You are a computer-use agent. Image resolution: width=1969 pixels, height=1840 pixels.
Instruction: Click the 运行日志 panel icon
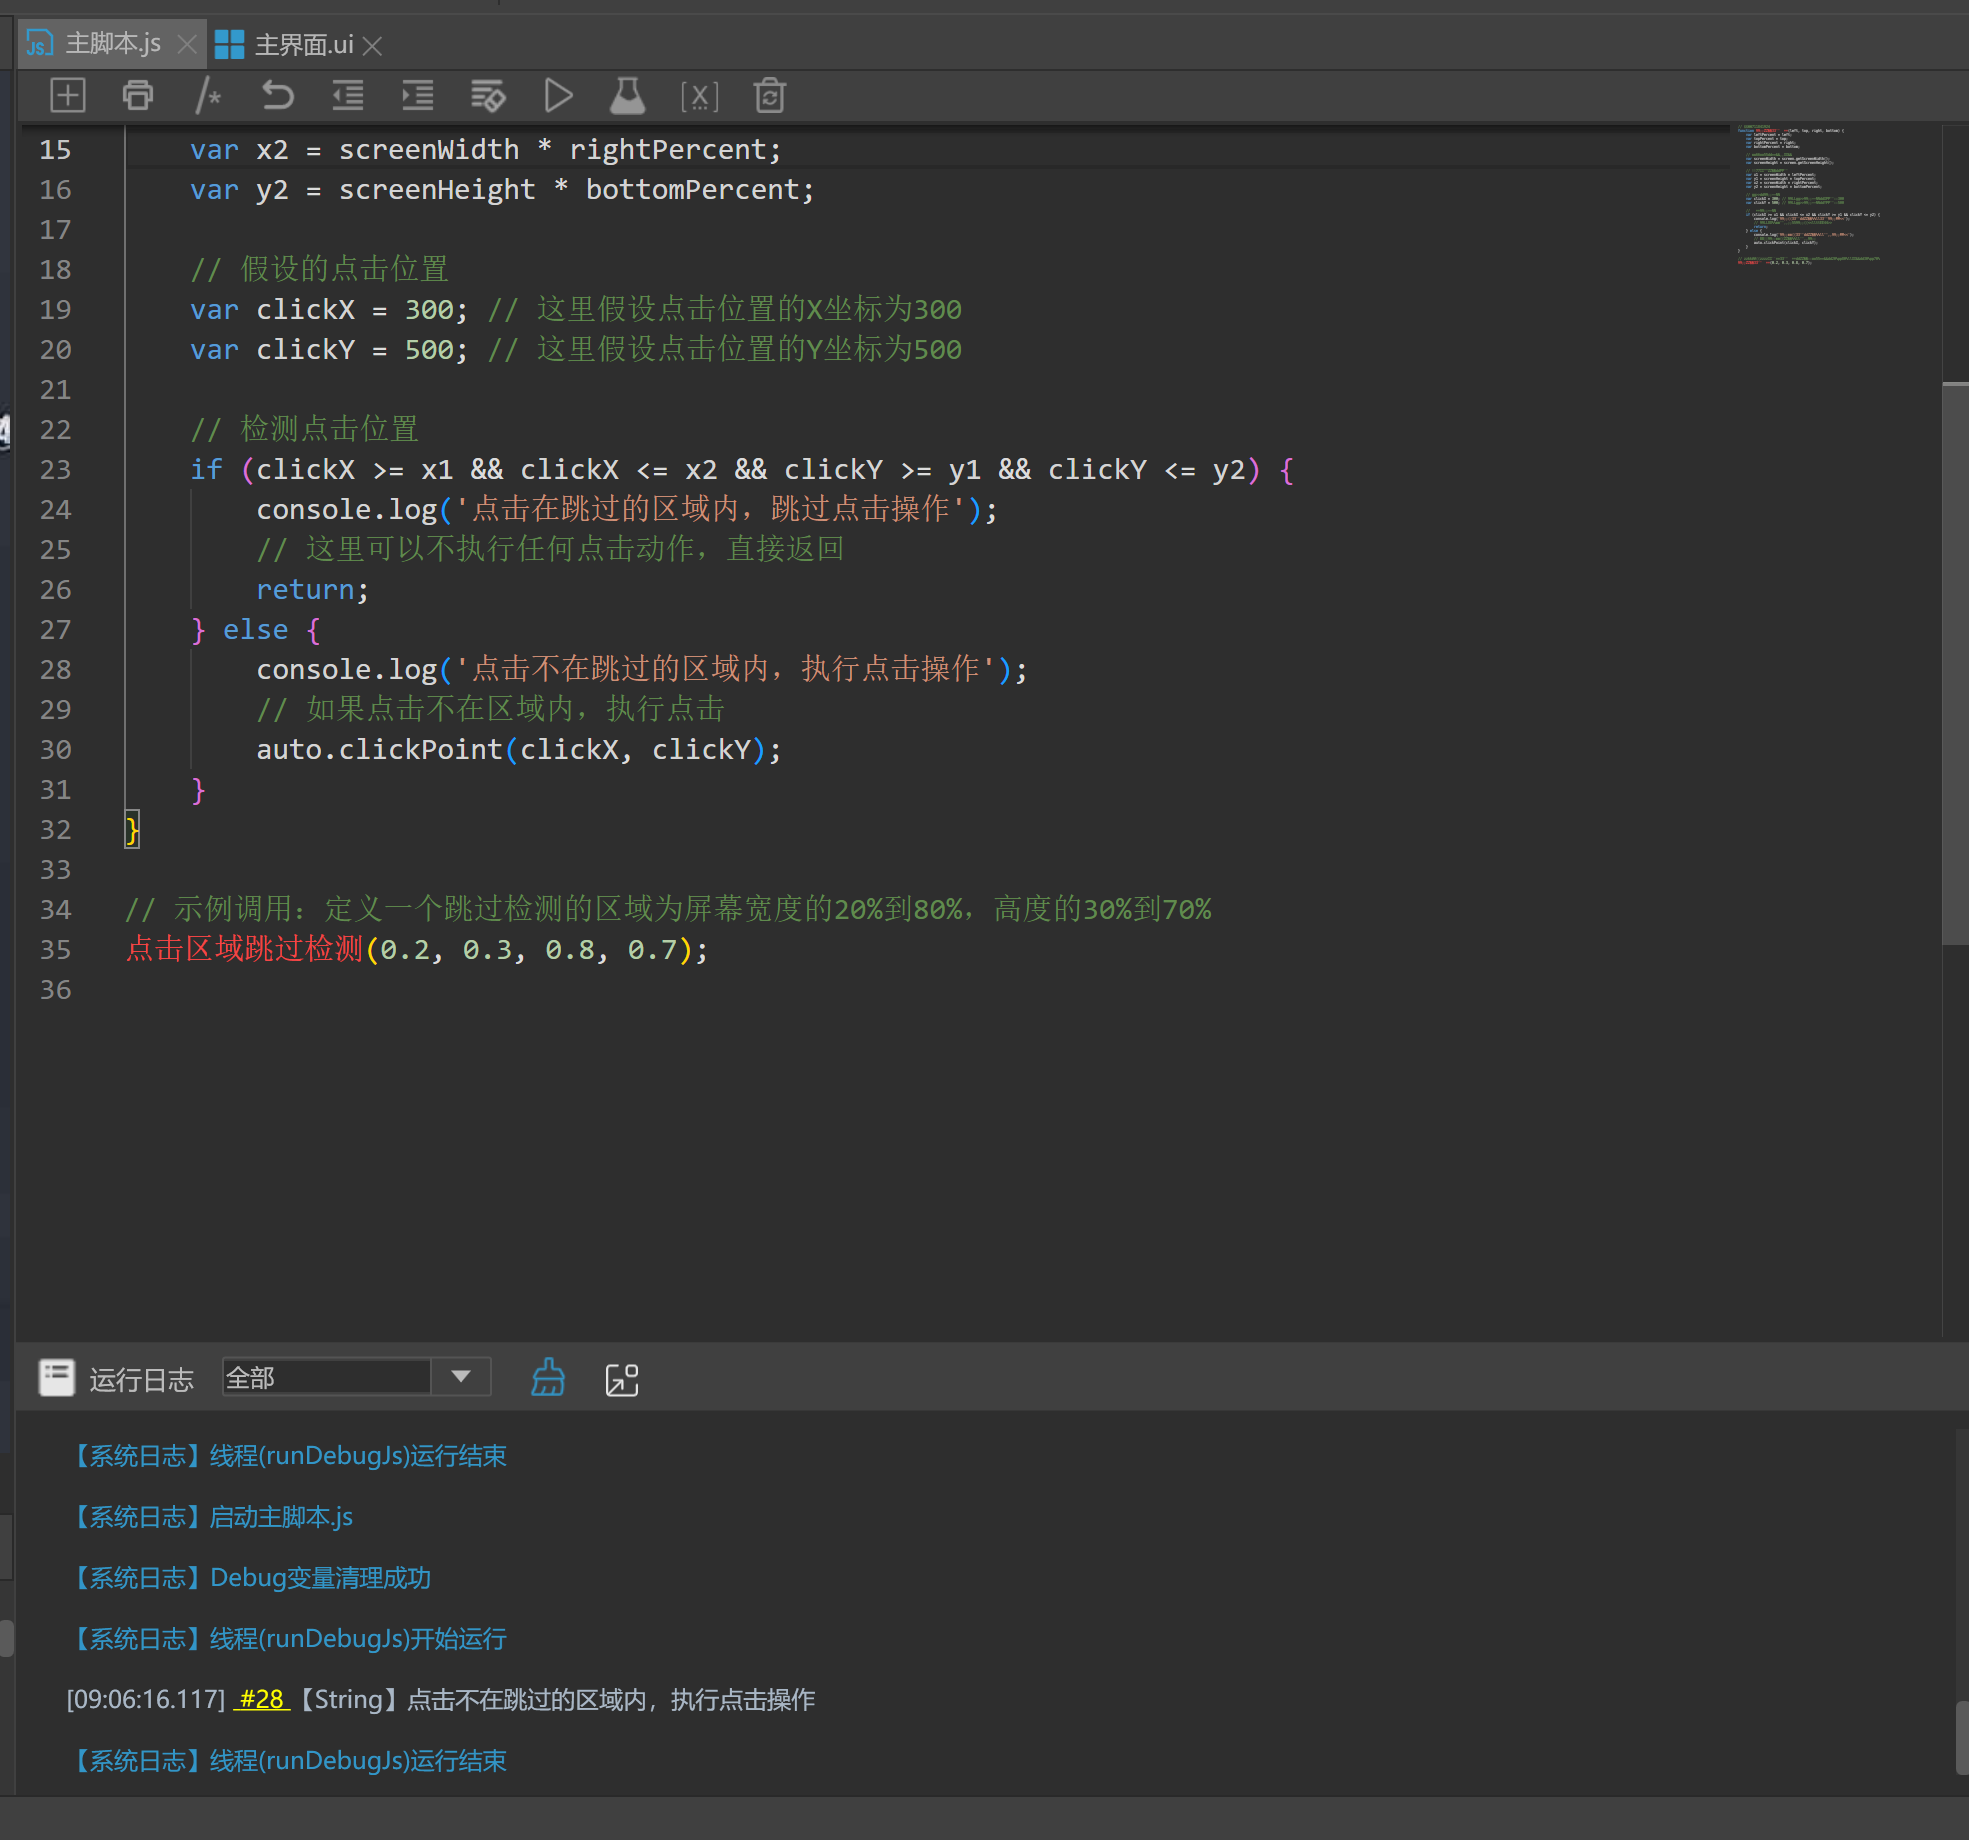pos(57,1378)
